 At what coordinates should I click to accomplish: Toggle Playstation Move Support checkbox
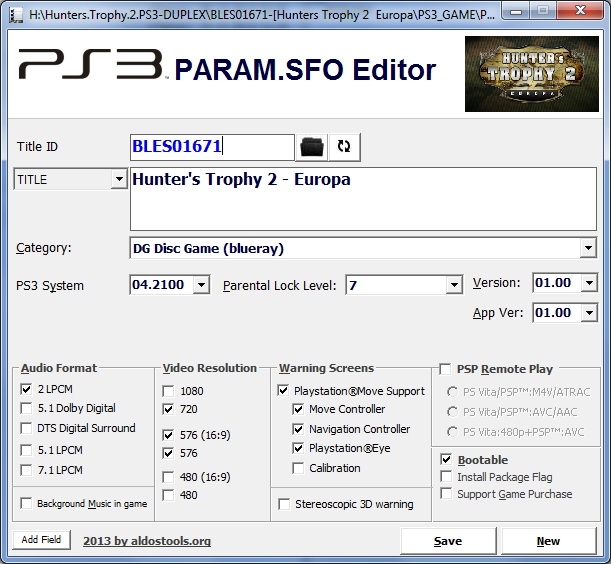click(283, 391)
